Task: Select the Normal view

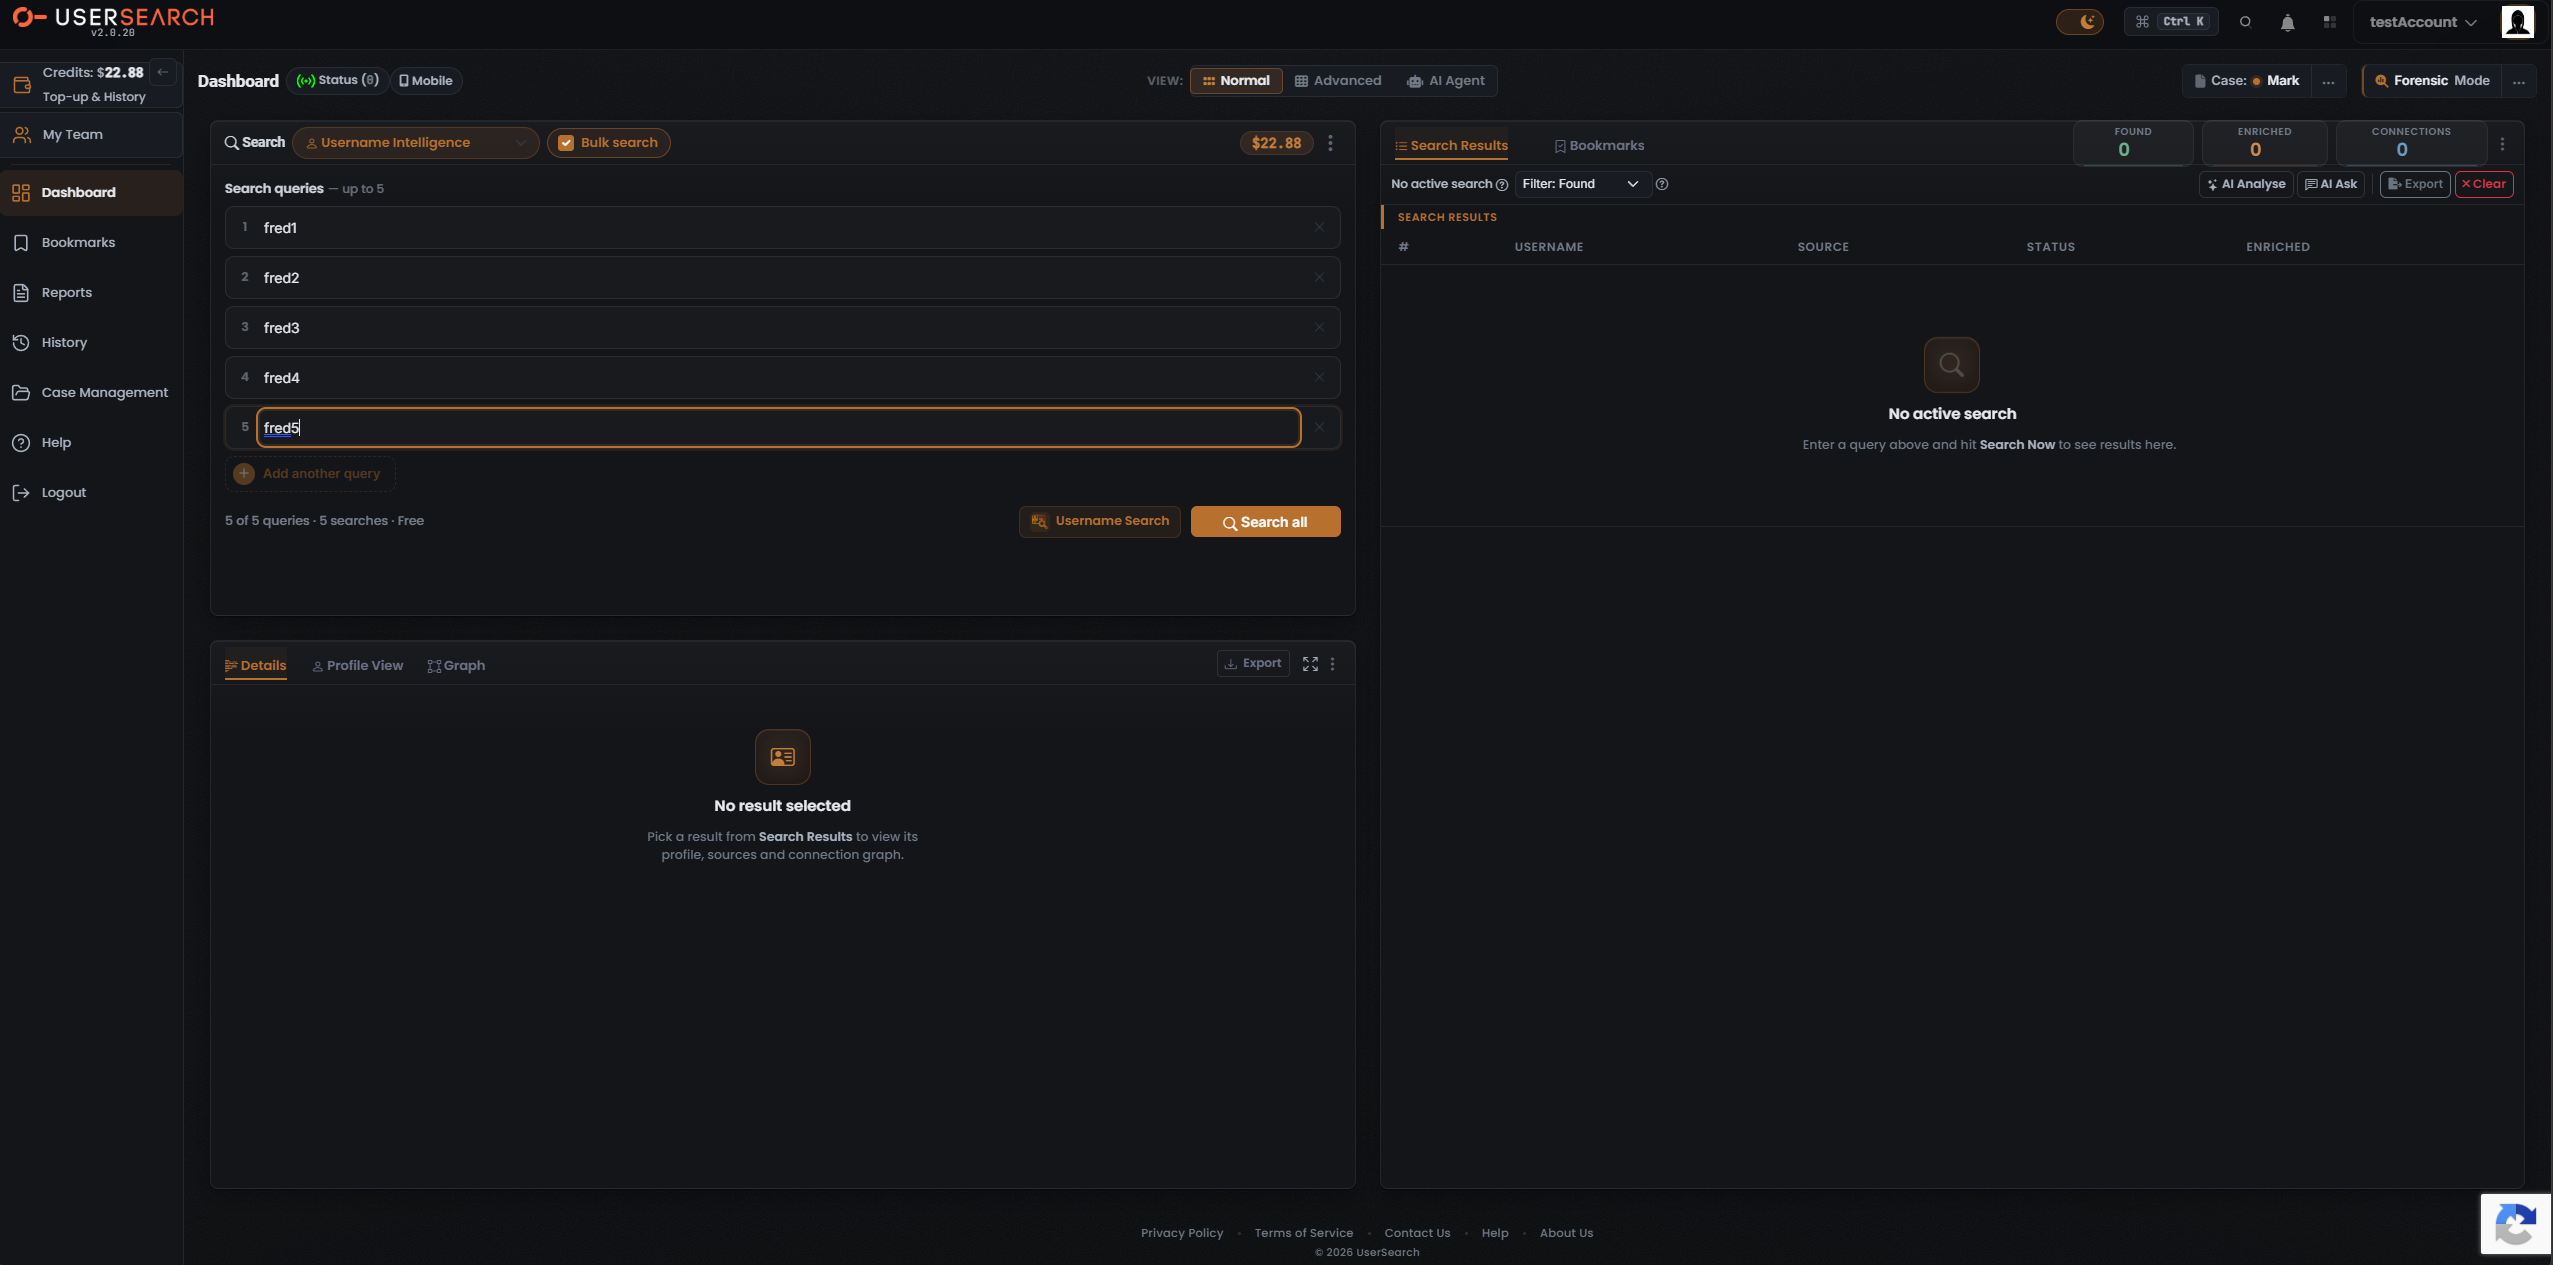Action: 1236,81
